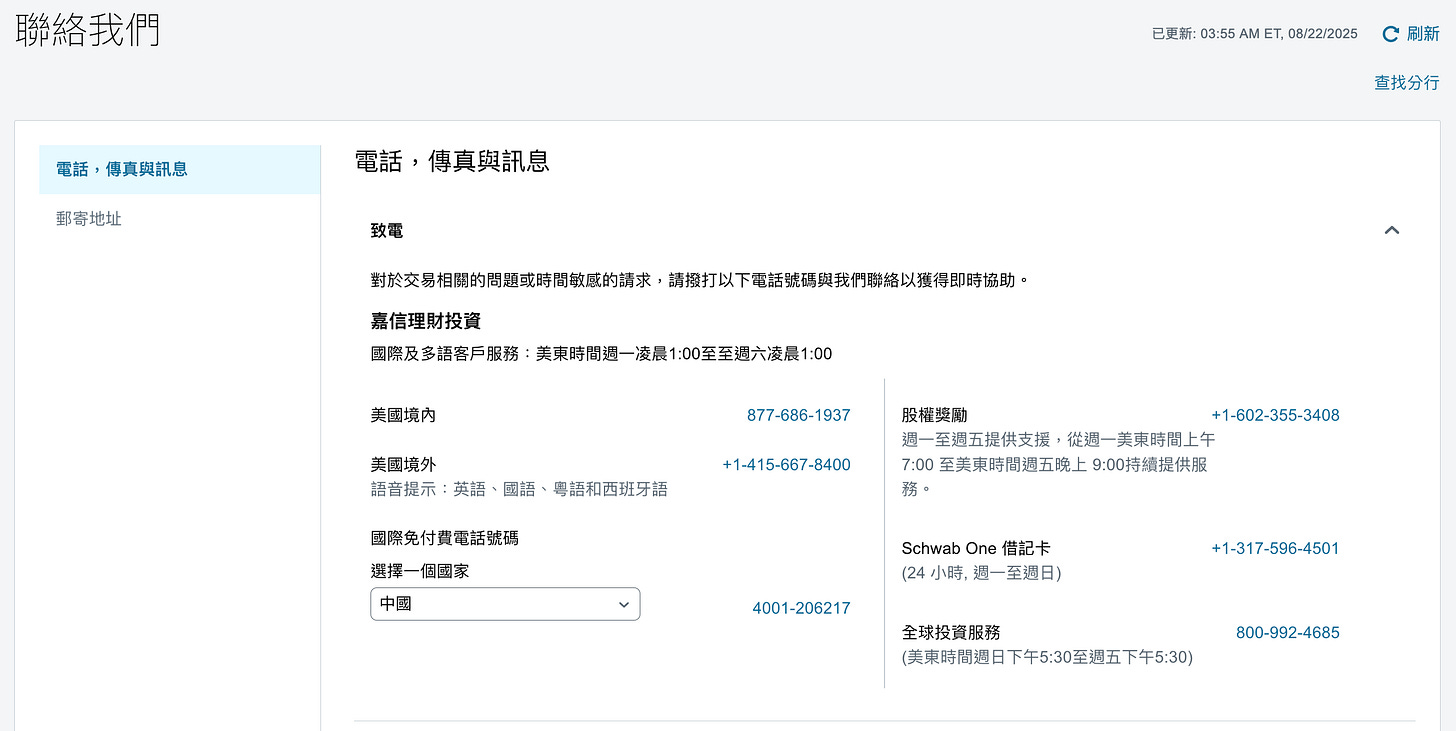This screenshot has width=1456, height=731.
Task: Click the last updated timestamp text
Action: 1255,33
